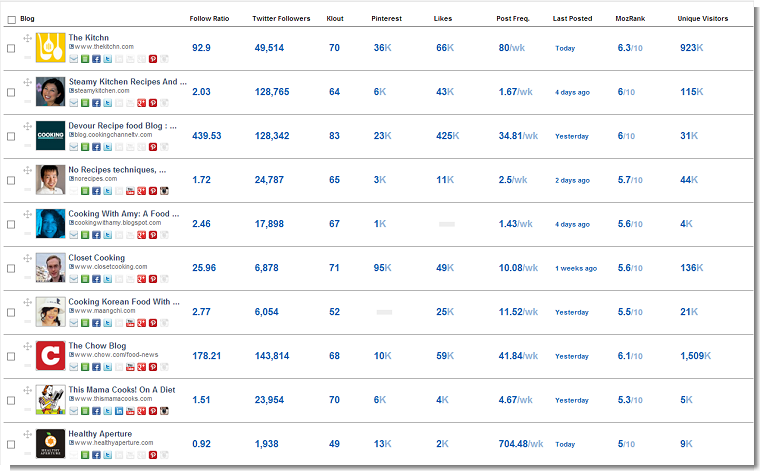Click the Healthy Aperture logo thumbnail
This screenshot has height=471, width=760.
pyautogui.click(x=50, y=443)
